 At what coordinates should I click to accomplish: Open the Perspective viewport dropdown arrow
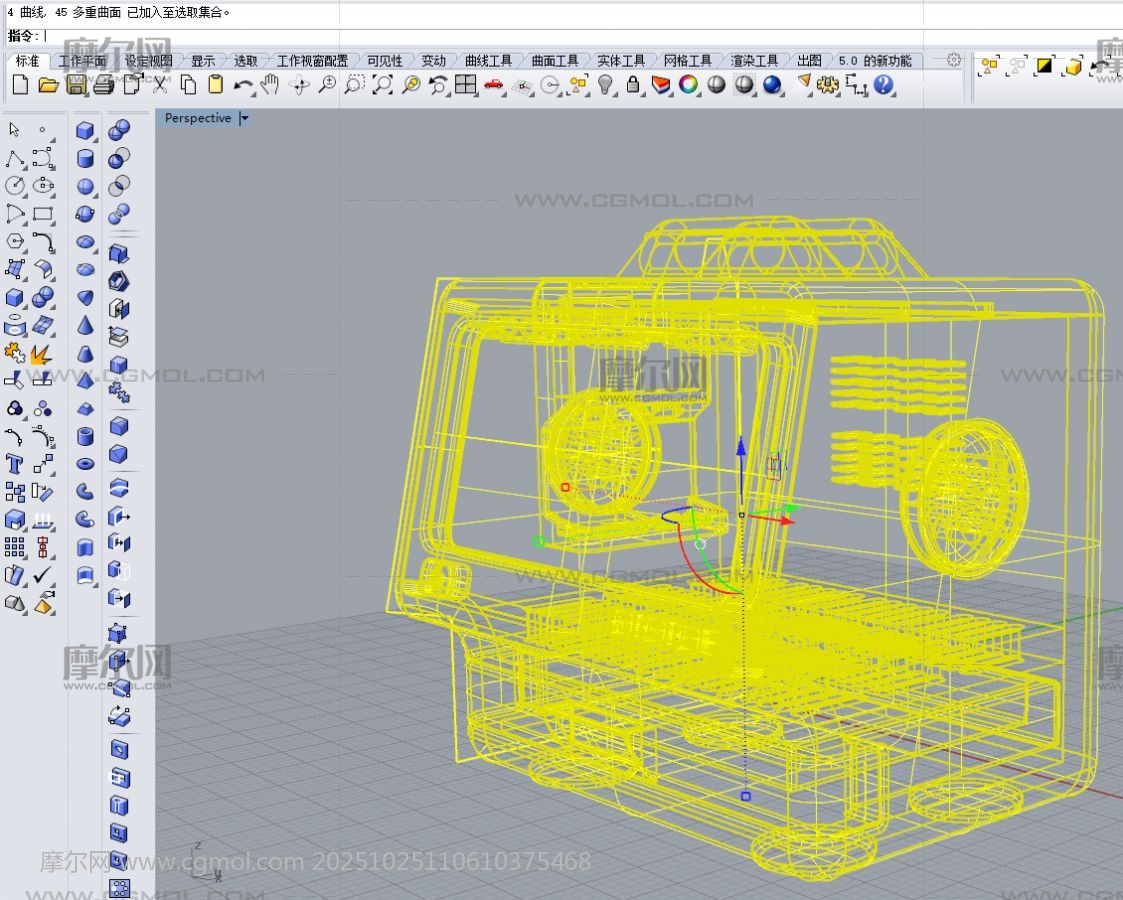coord(245,118)
